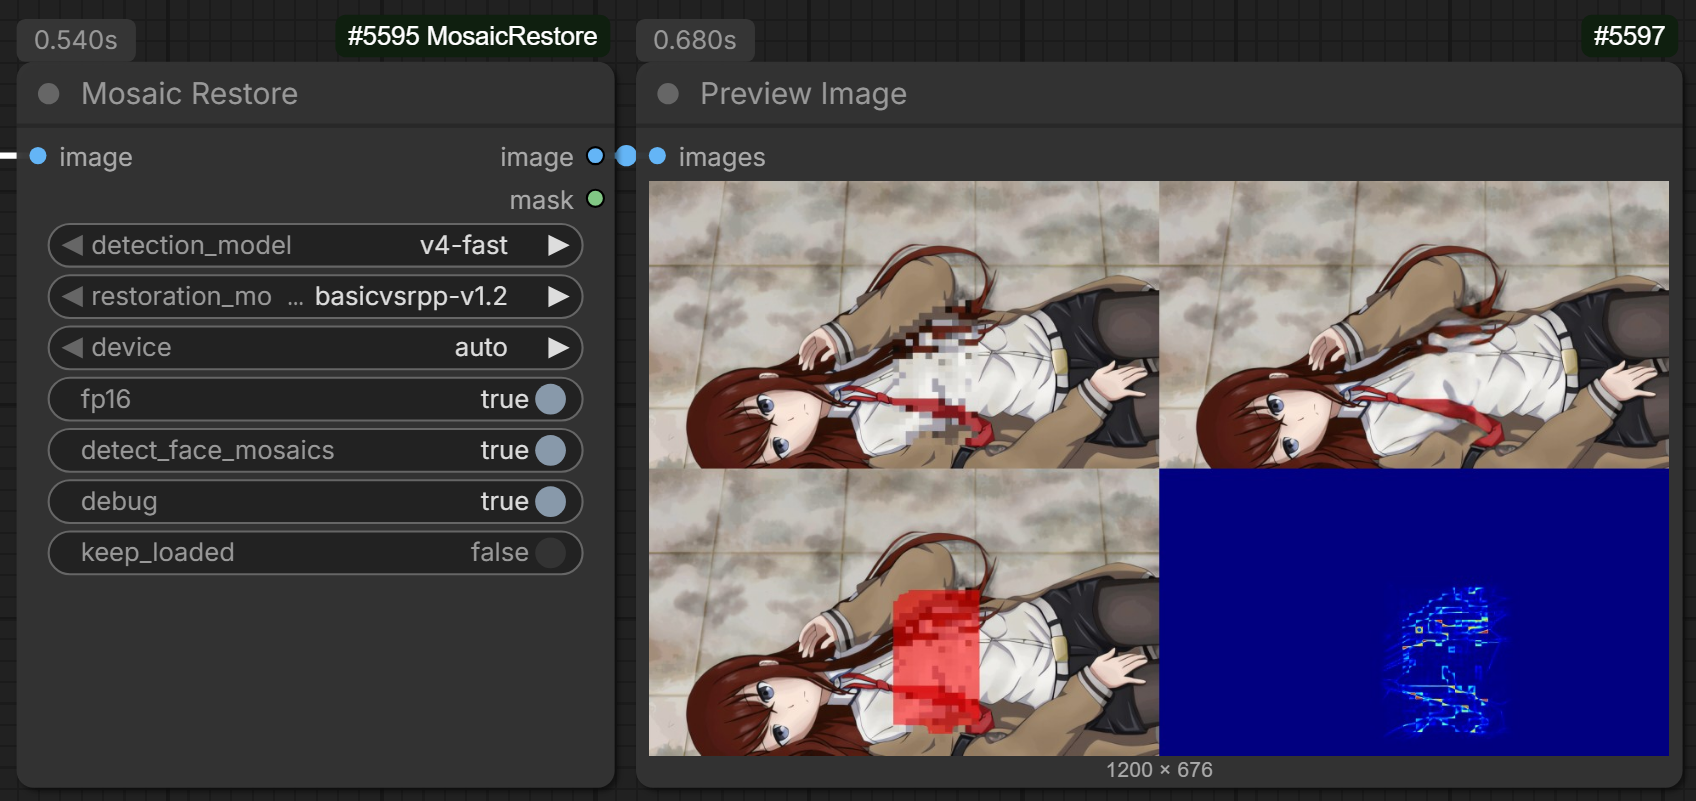Click the Preview Image node title

coord(803,94)
